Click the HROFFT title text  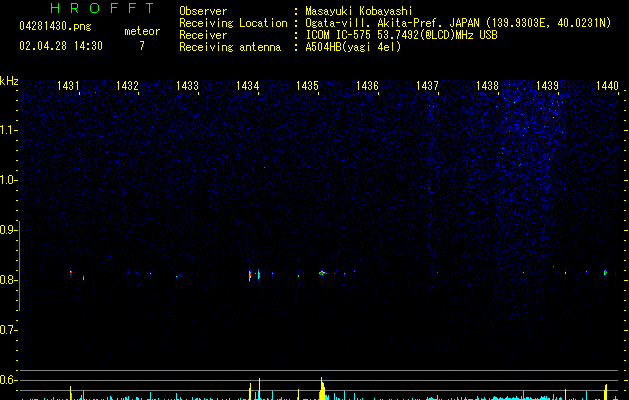[x=102, y=8]
